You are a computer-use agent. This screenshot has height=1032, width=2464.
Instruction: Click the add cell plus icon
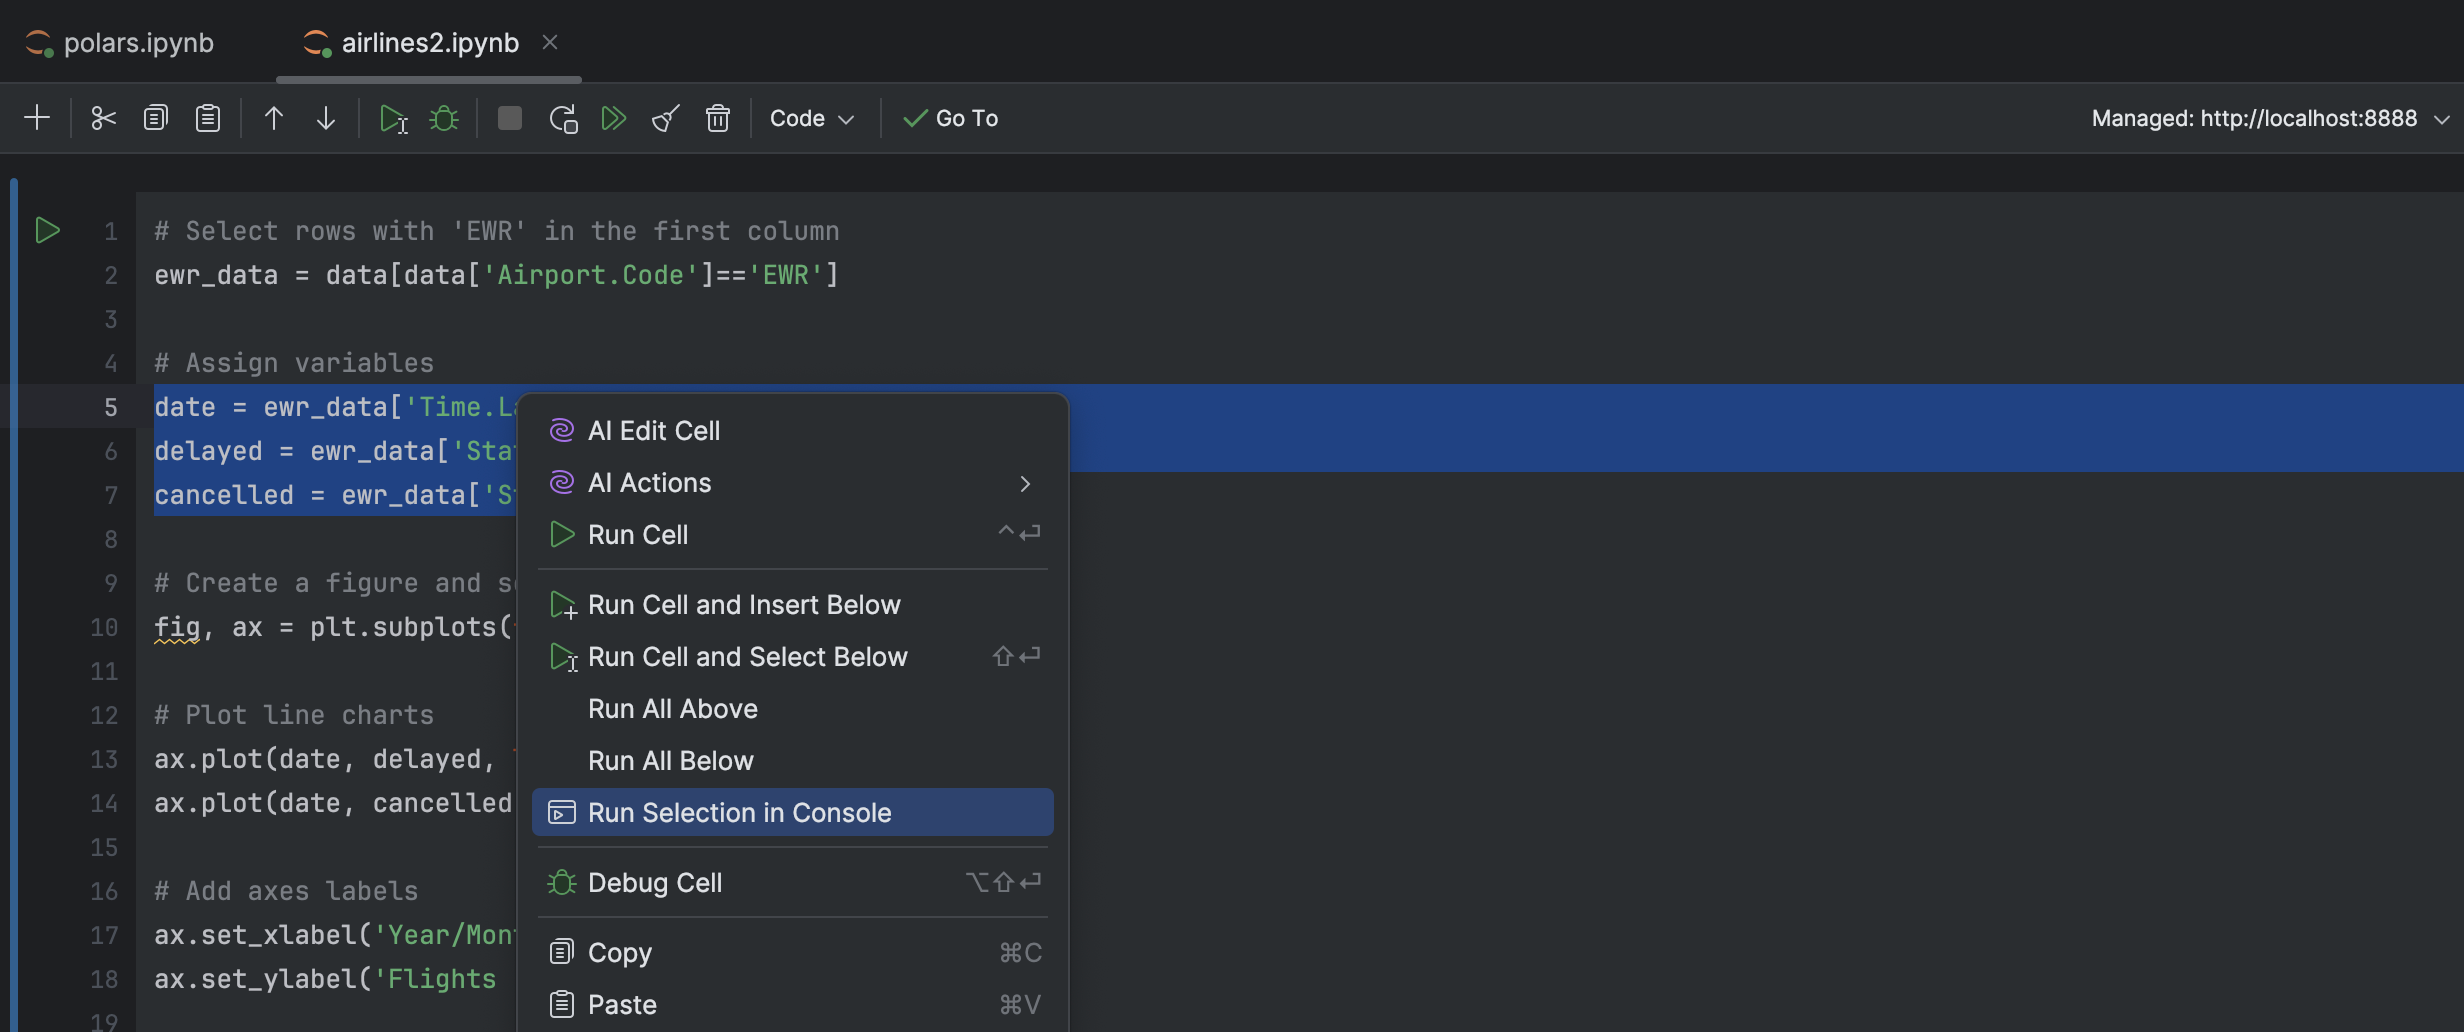click(x=37, y=118)
